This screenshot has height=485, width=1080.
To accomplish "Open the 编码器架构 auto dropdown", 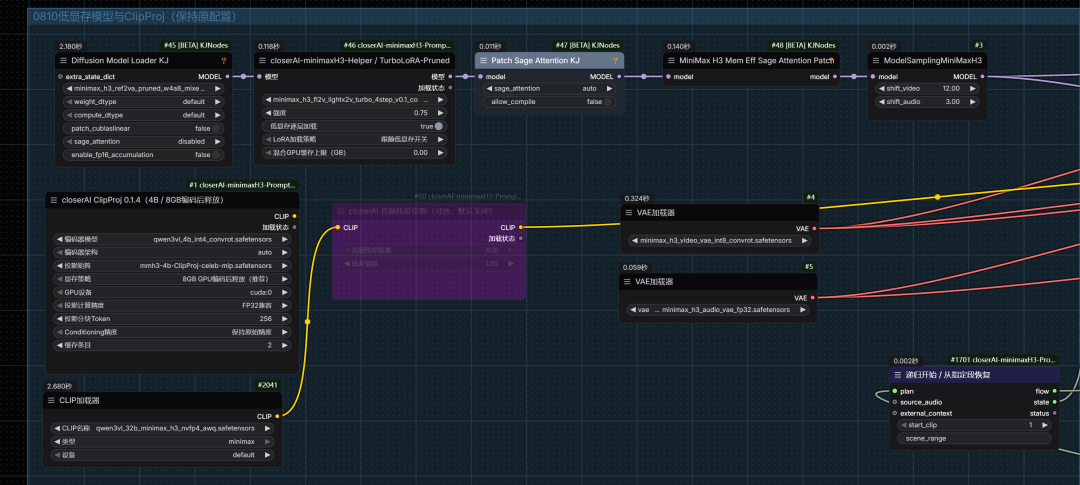I will tap(172, 252).
